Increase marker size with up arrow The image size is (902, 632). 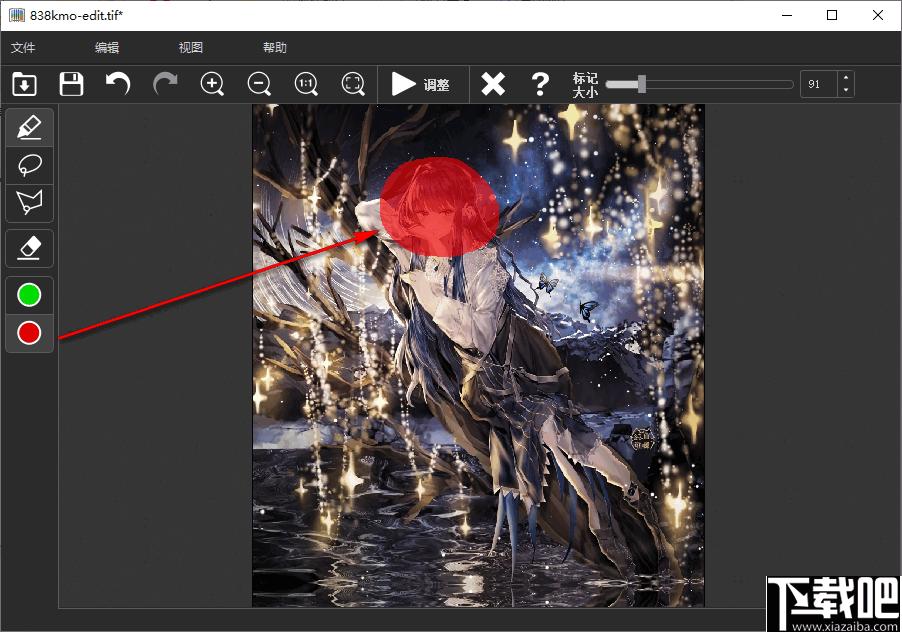coord(846,78)
